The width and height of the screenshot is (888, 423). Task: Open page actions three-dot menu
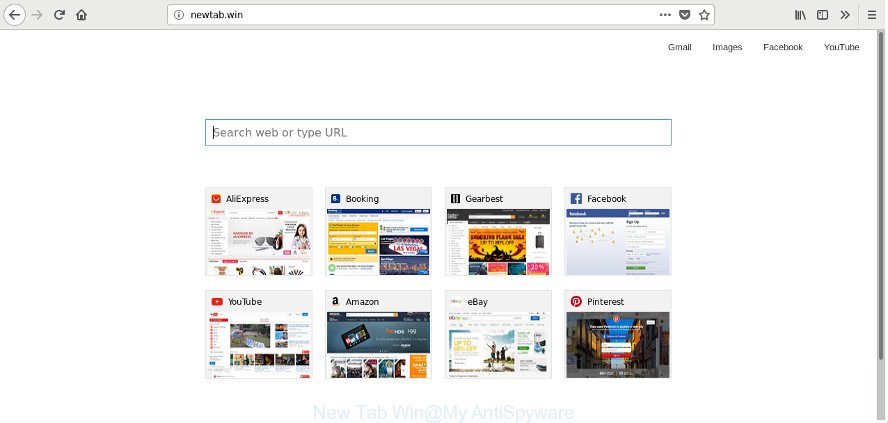[x=665, y=15]
